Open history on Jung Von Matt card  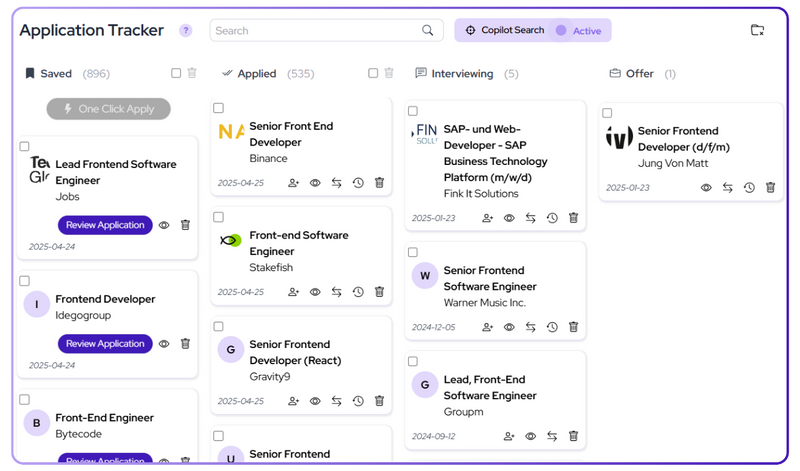749,188
